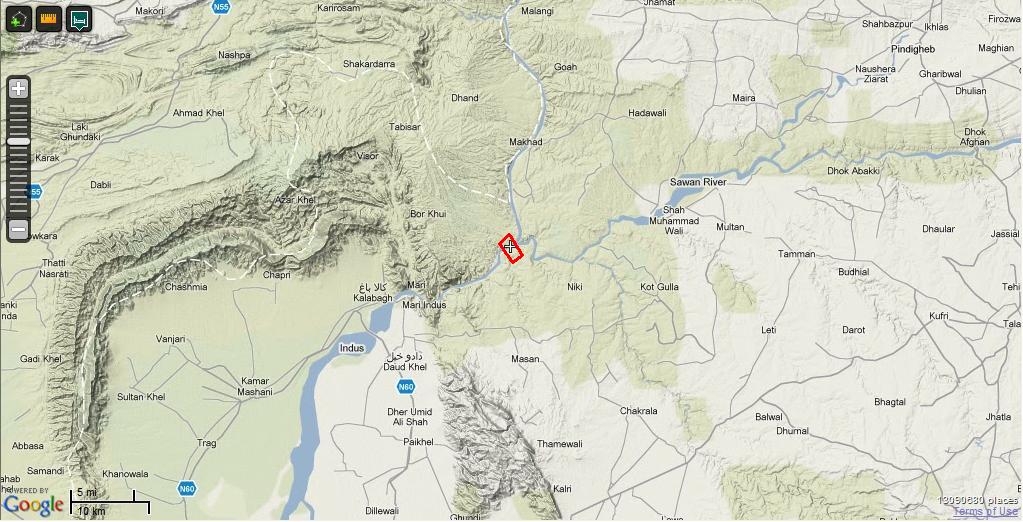1023x522 pixels.
Task: Click the map scale bar
Action: tap(110, 501)
